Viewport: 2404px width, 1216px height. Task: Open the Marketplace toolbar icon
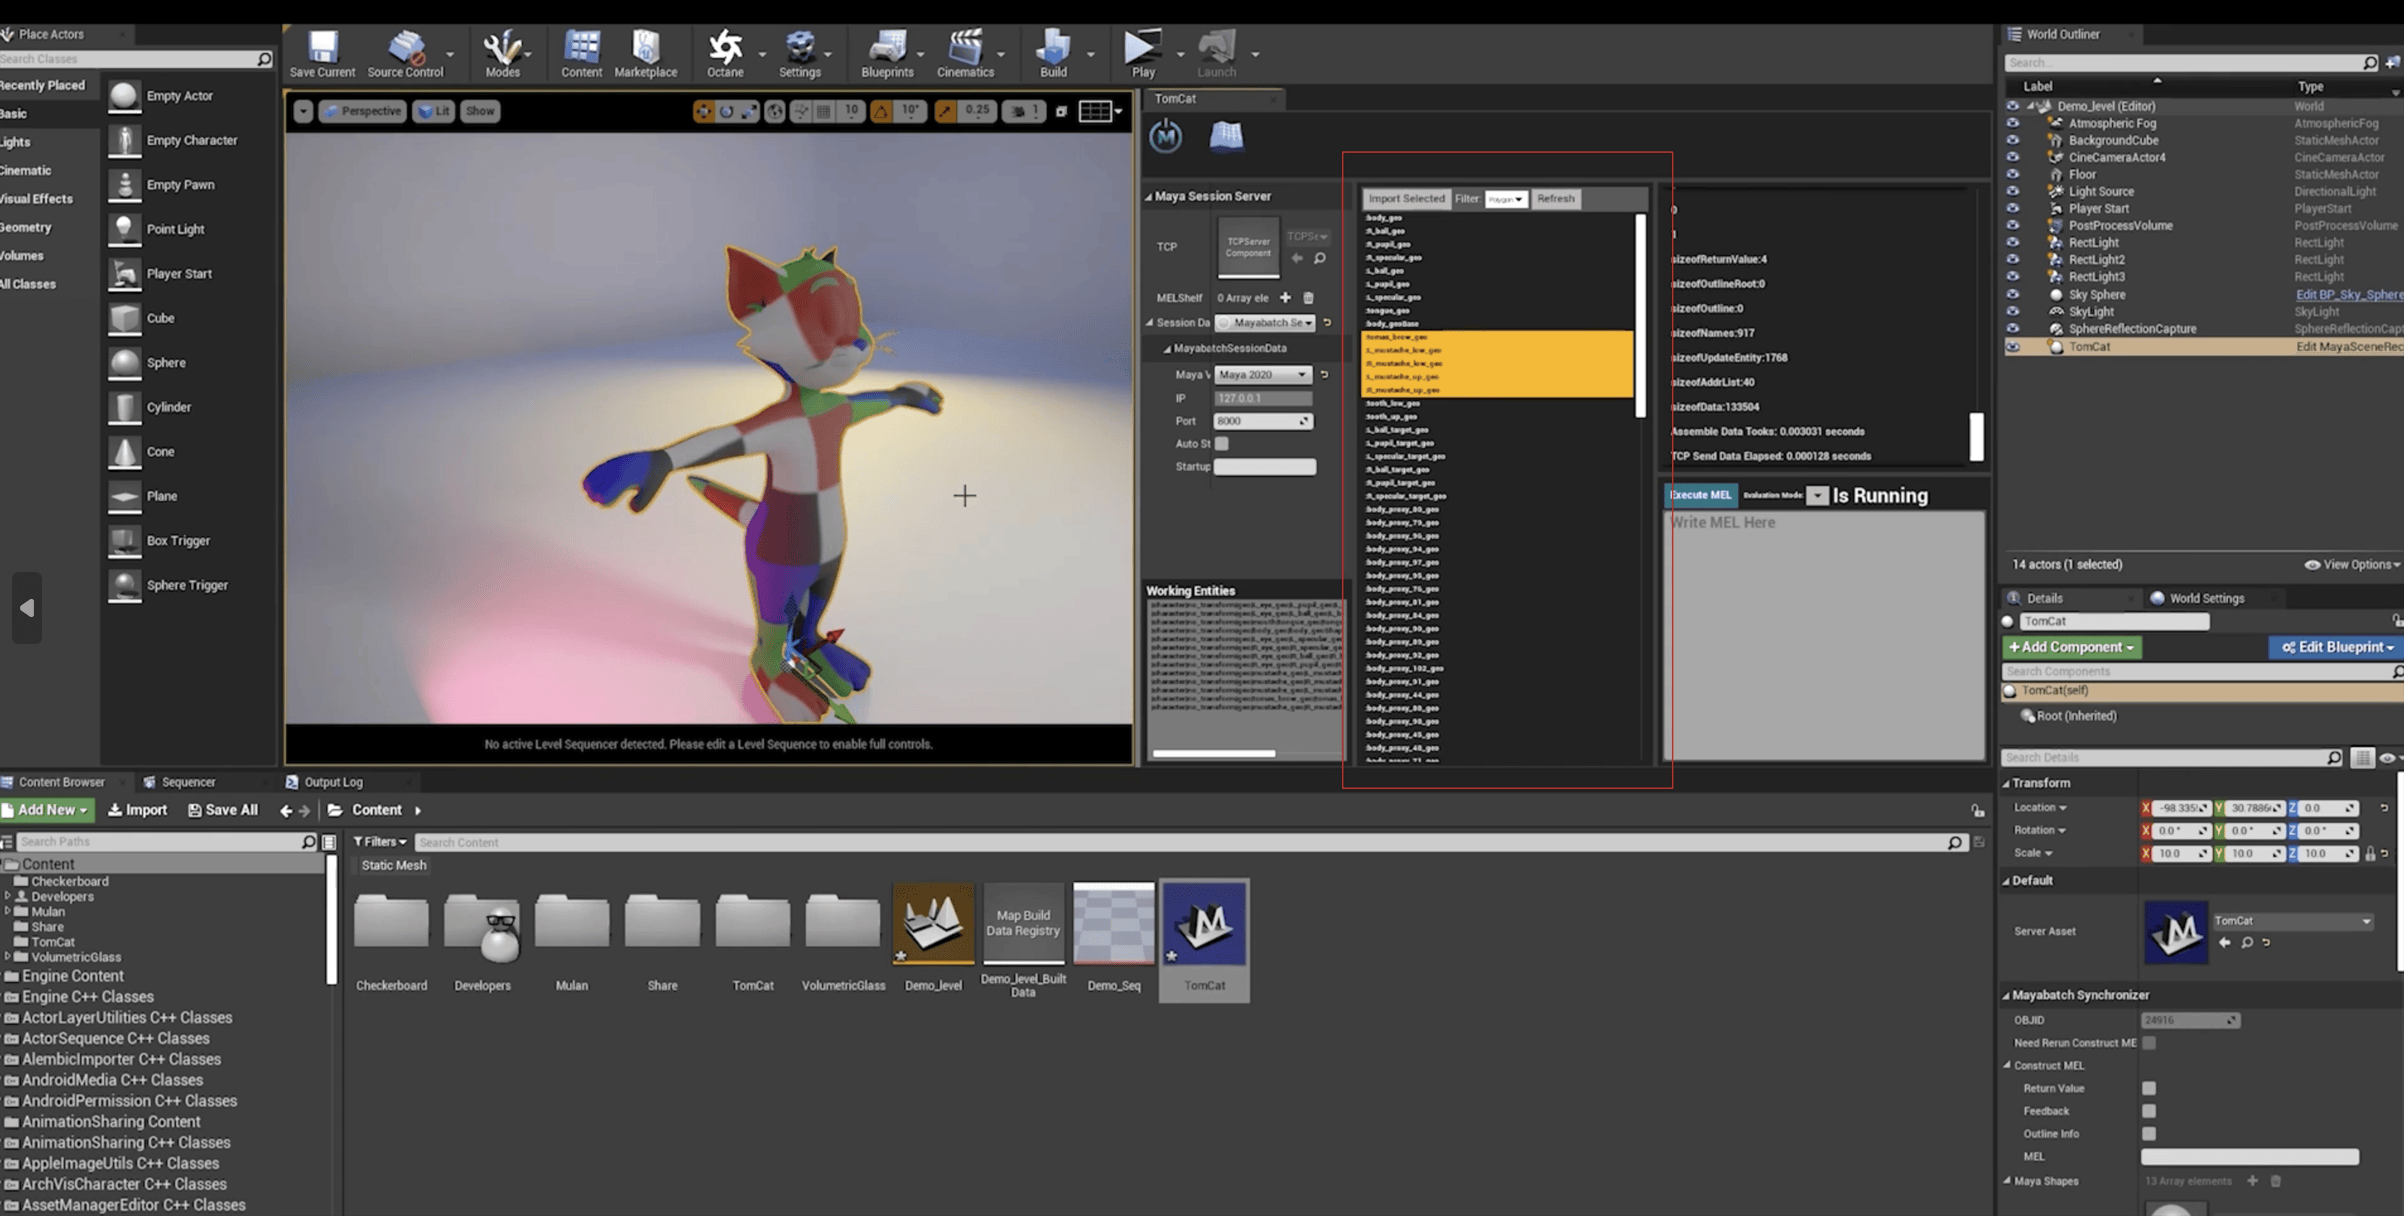[x=645, y=54]
